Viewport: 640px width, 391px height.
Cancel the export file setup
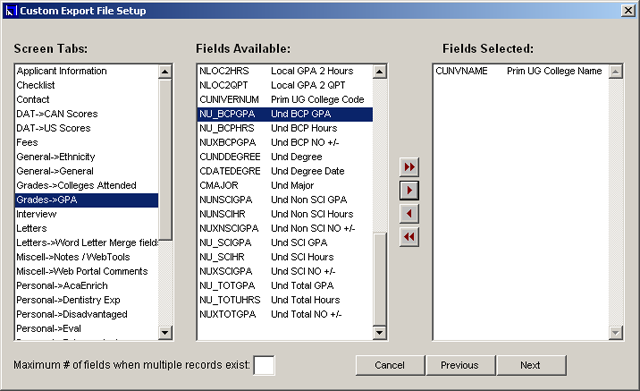click(x=390, y=365)
